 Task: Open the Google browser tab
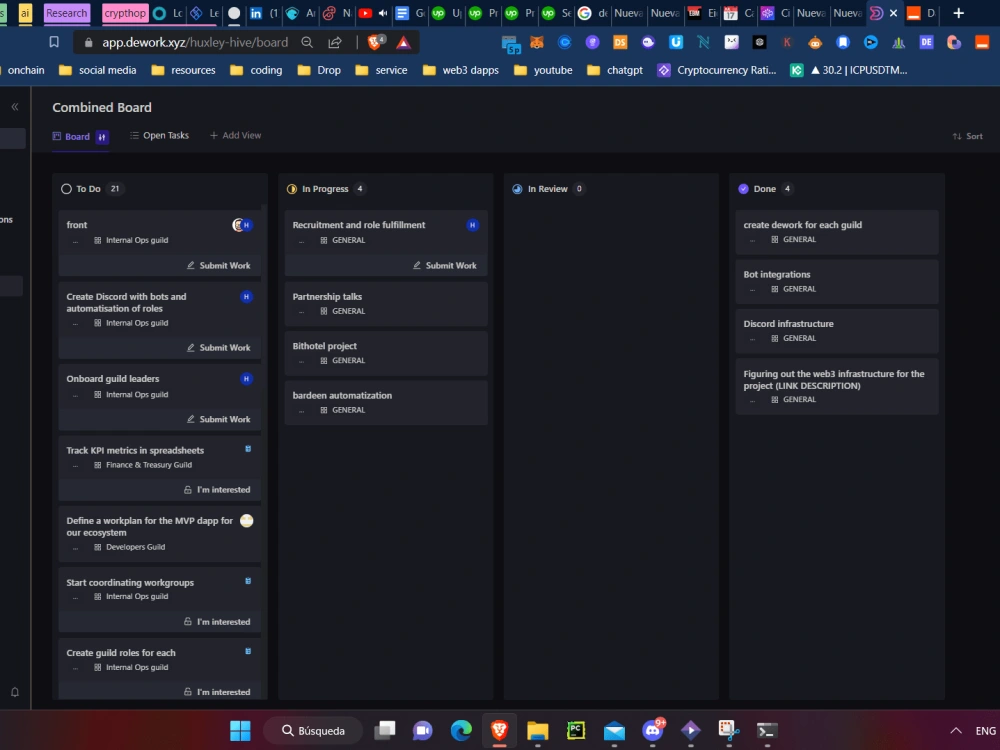point(593,13)
